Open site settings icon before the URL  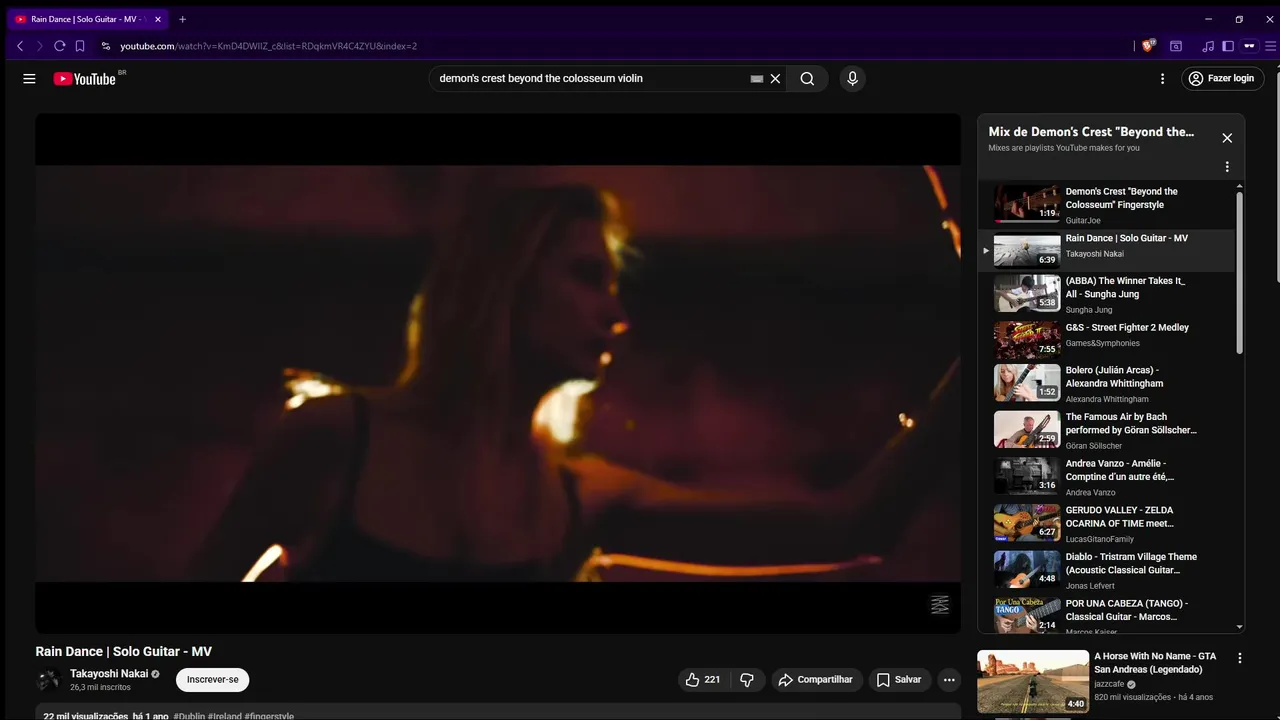click(x=106, y=46)
